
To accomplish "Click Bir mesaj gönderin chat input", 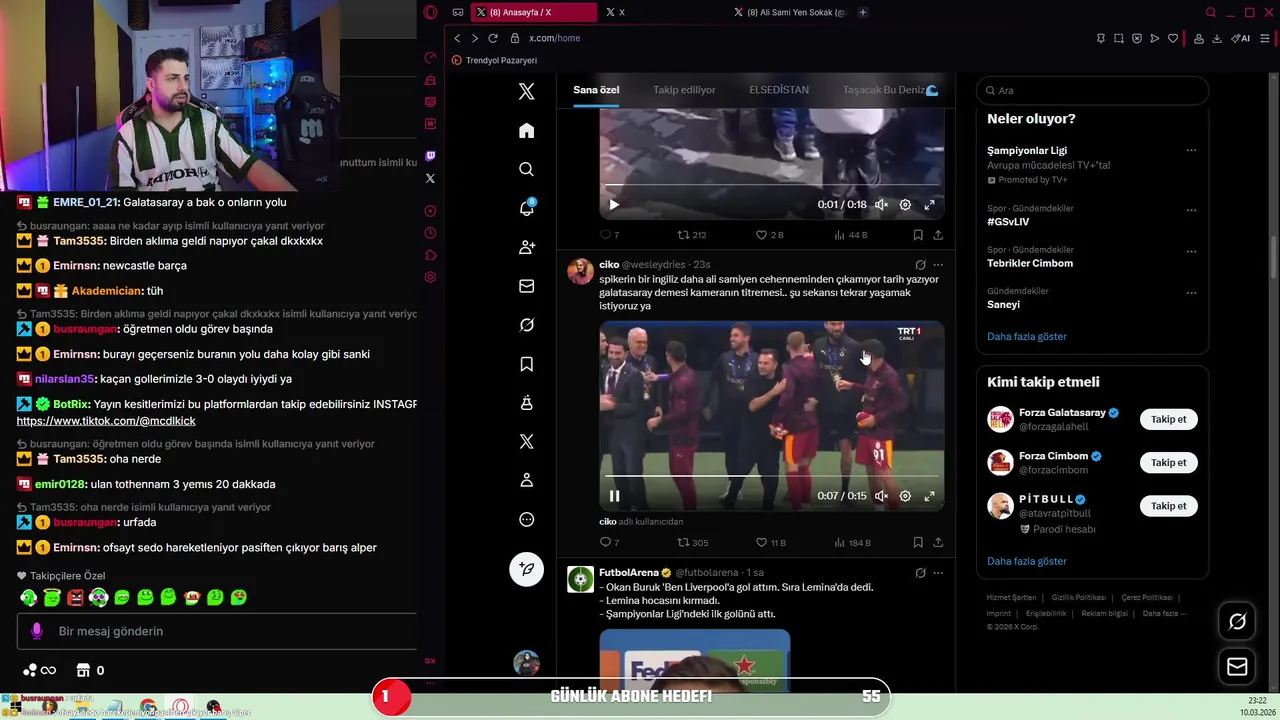I will tap(216, 631).
